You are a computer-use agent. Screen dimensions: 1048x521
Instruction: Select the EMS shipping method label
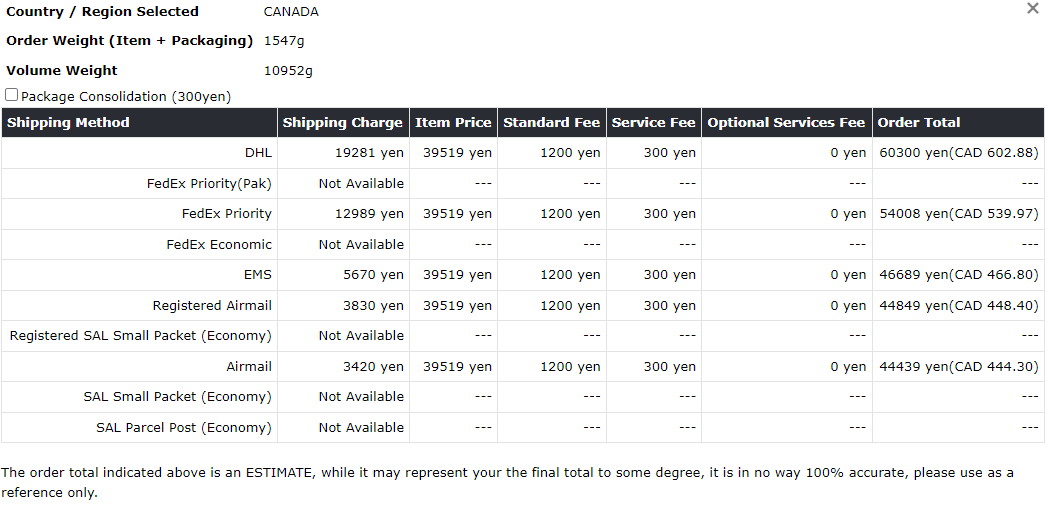[258, 275]
